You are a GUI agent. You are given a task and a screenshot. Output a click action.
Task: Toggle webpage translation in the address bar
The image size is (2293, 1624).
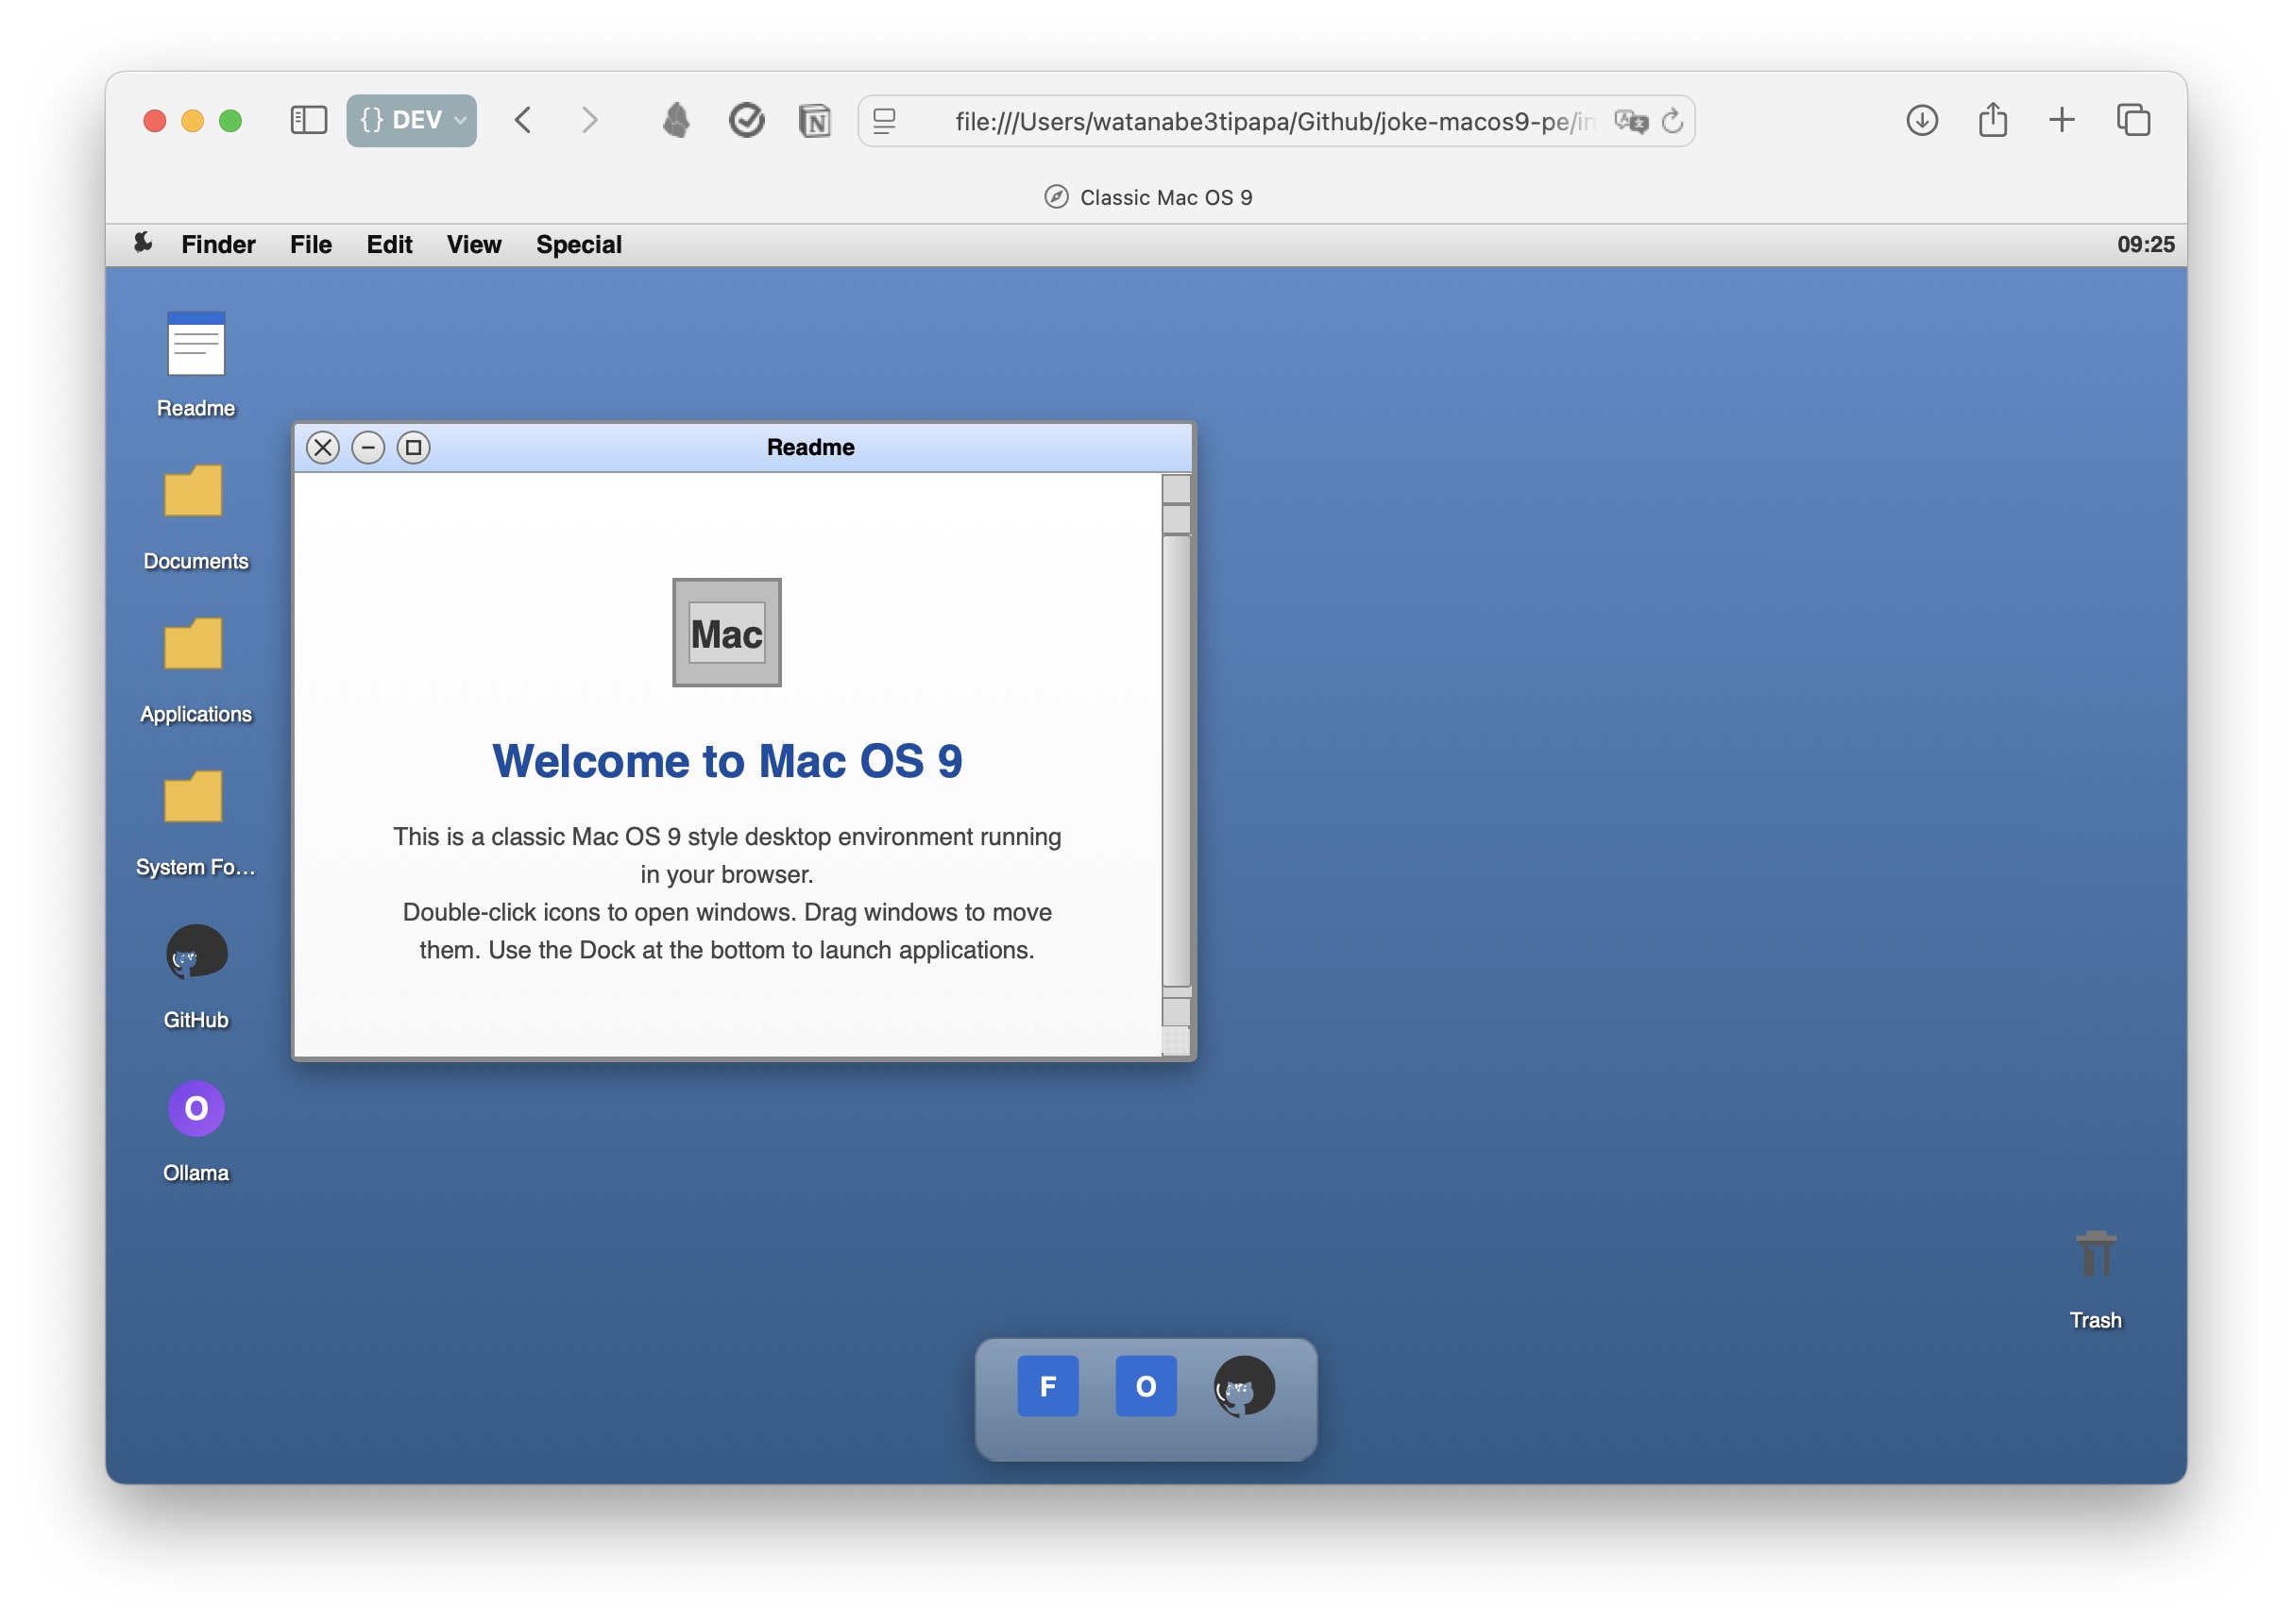[1632, 120]
